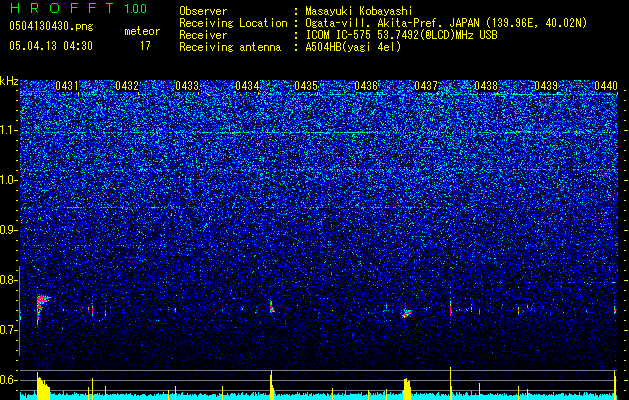
Task: Click the 0432 time marker
Action: (x=127, y=86)
